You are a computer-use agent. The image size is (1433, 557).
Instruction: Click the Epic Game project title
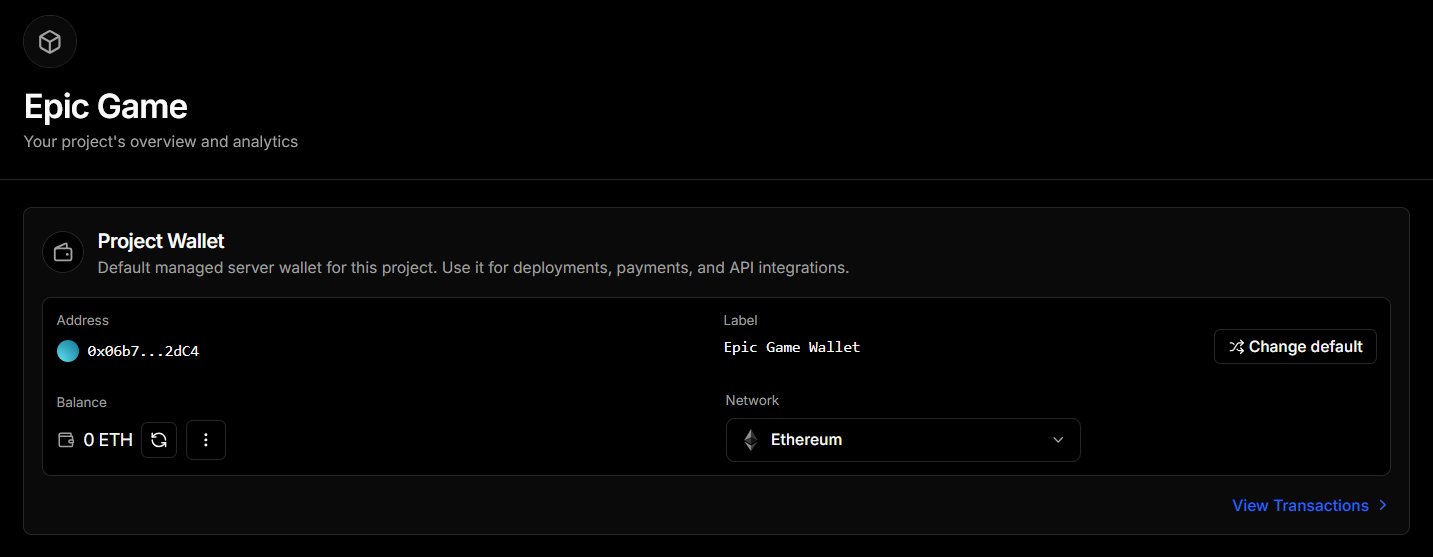tap(106, 106)
